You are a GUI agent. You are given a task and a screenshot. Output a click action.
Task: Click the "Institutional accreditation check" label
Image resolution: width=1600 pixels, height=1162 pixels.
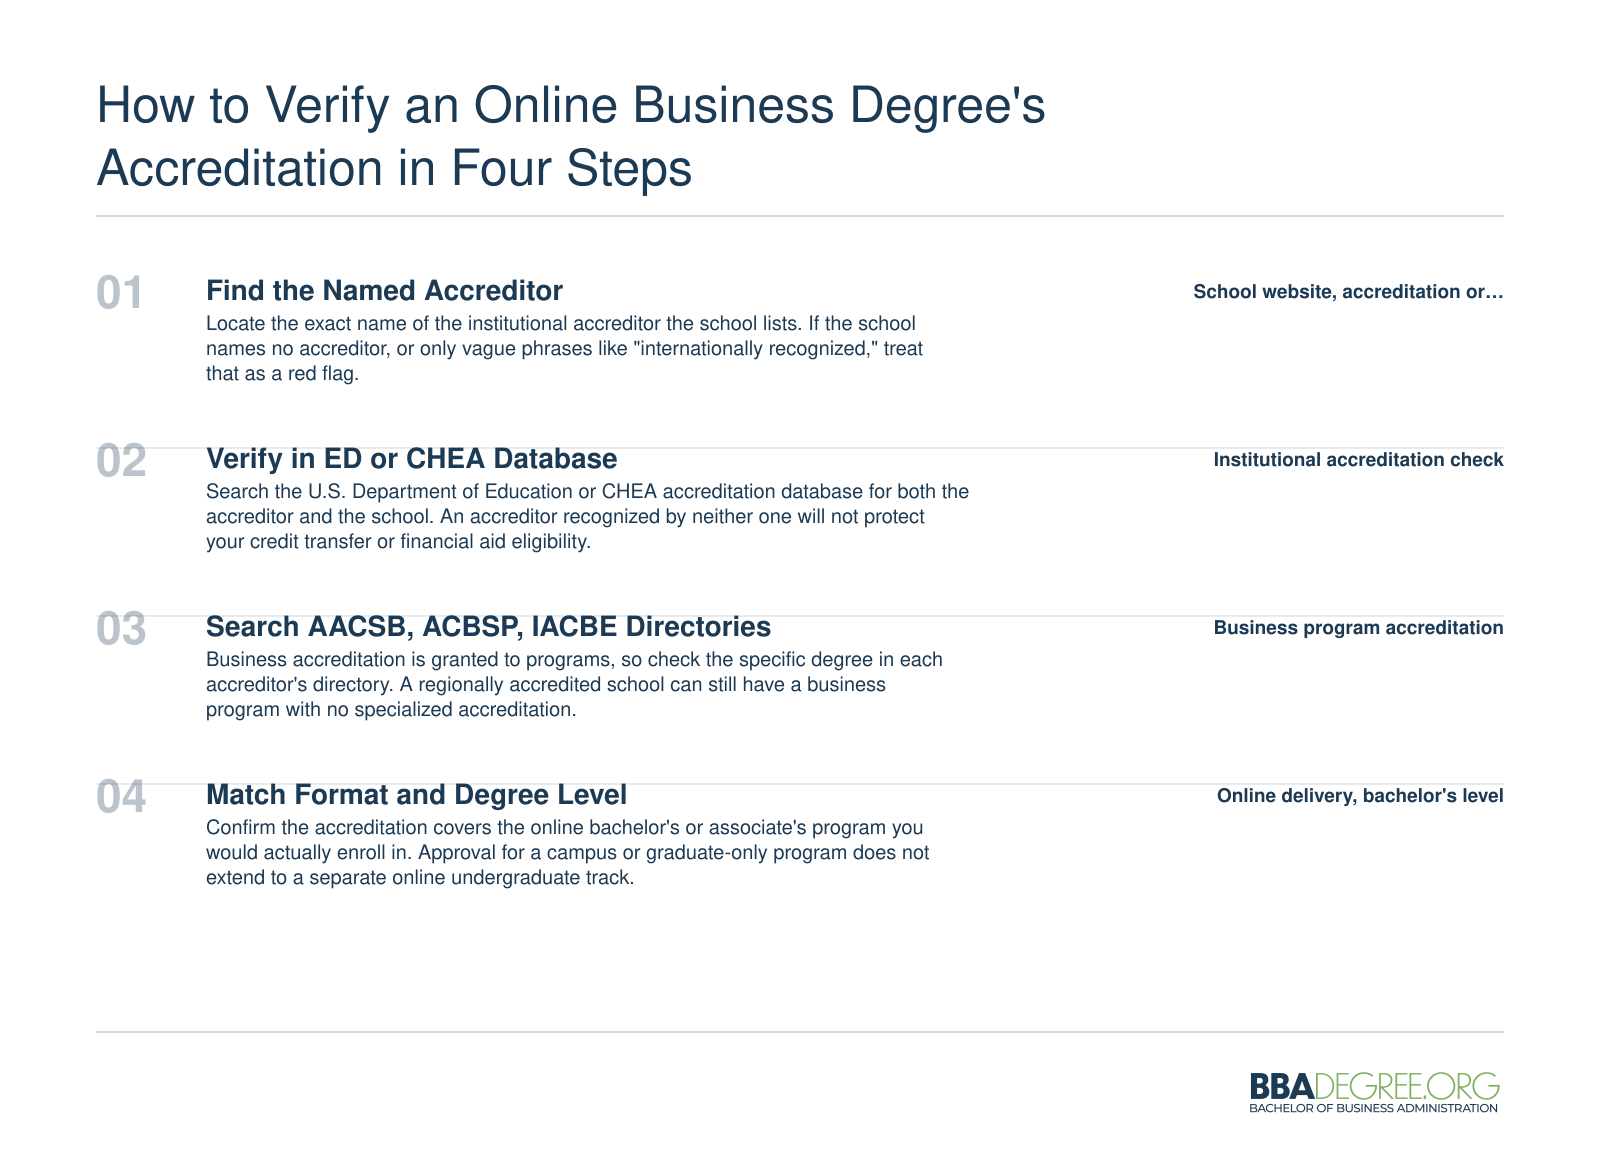1358,460
